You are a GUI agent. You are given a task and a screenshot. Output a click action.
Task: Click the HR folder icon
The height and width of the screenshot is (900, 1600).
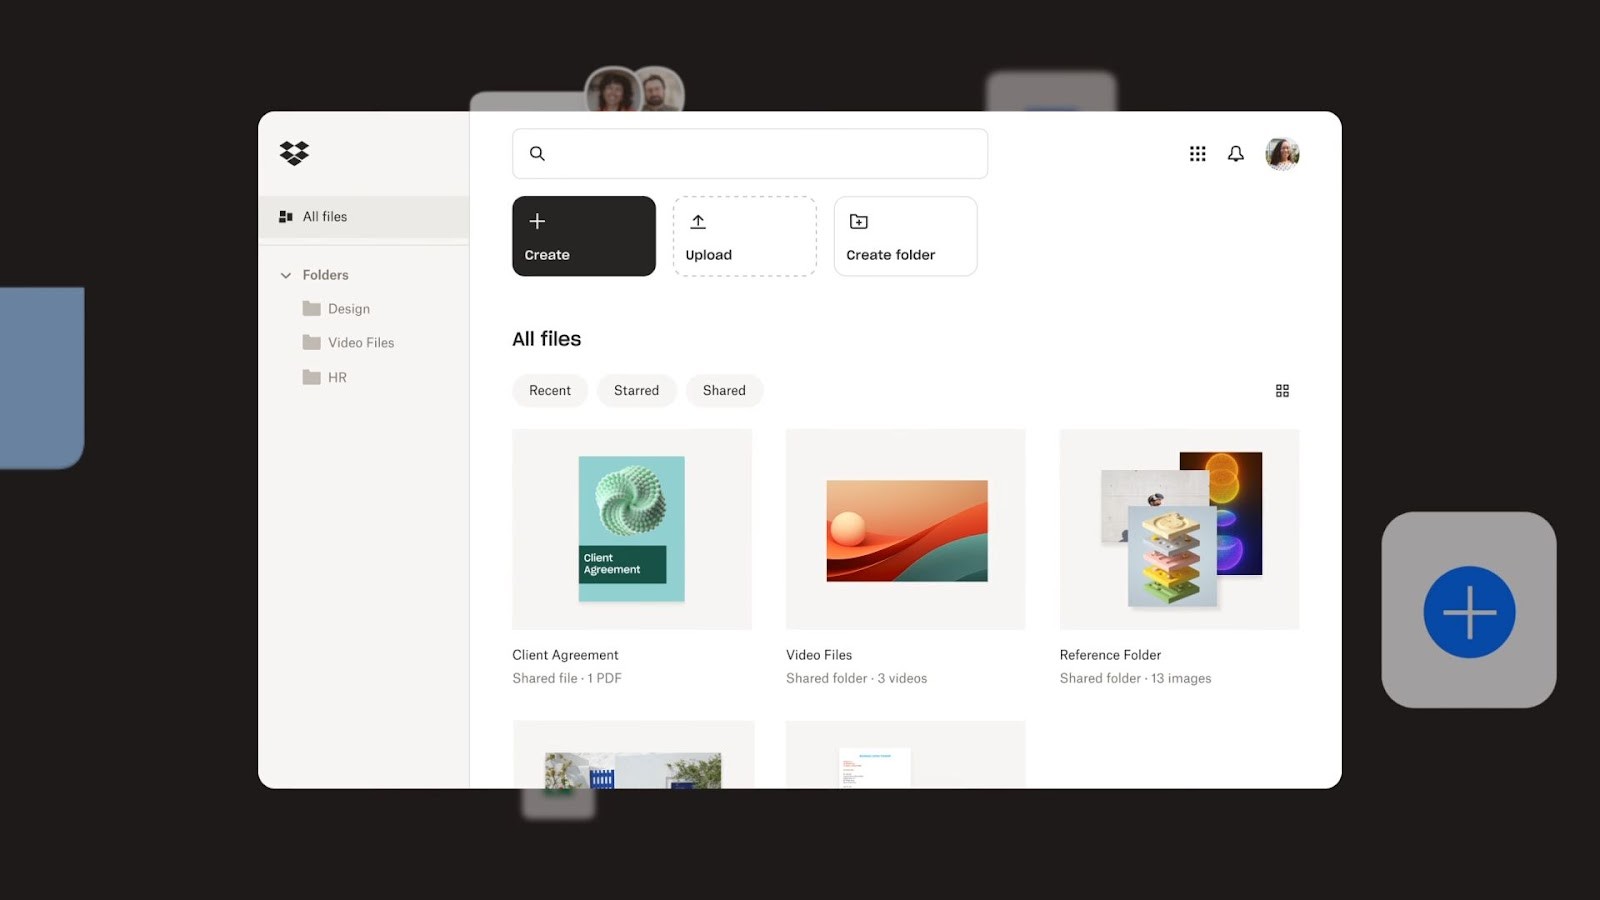[x=311, y=377]
